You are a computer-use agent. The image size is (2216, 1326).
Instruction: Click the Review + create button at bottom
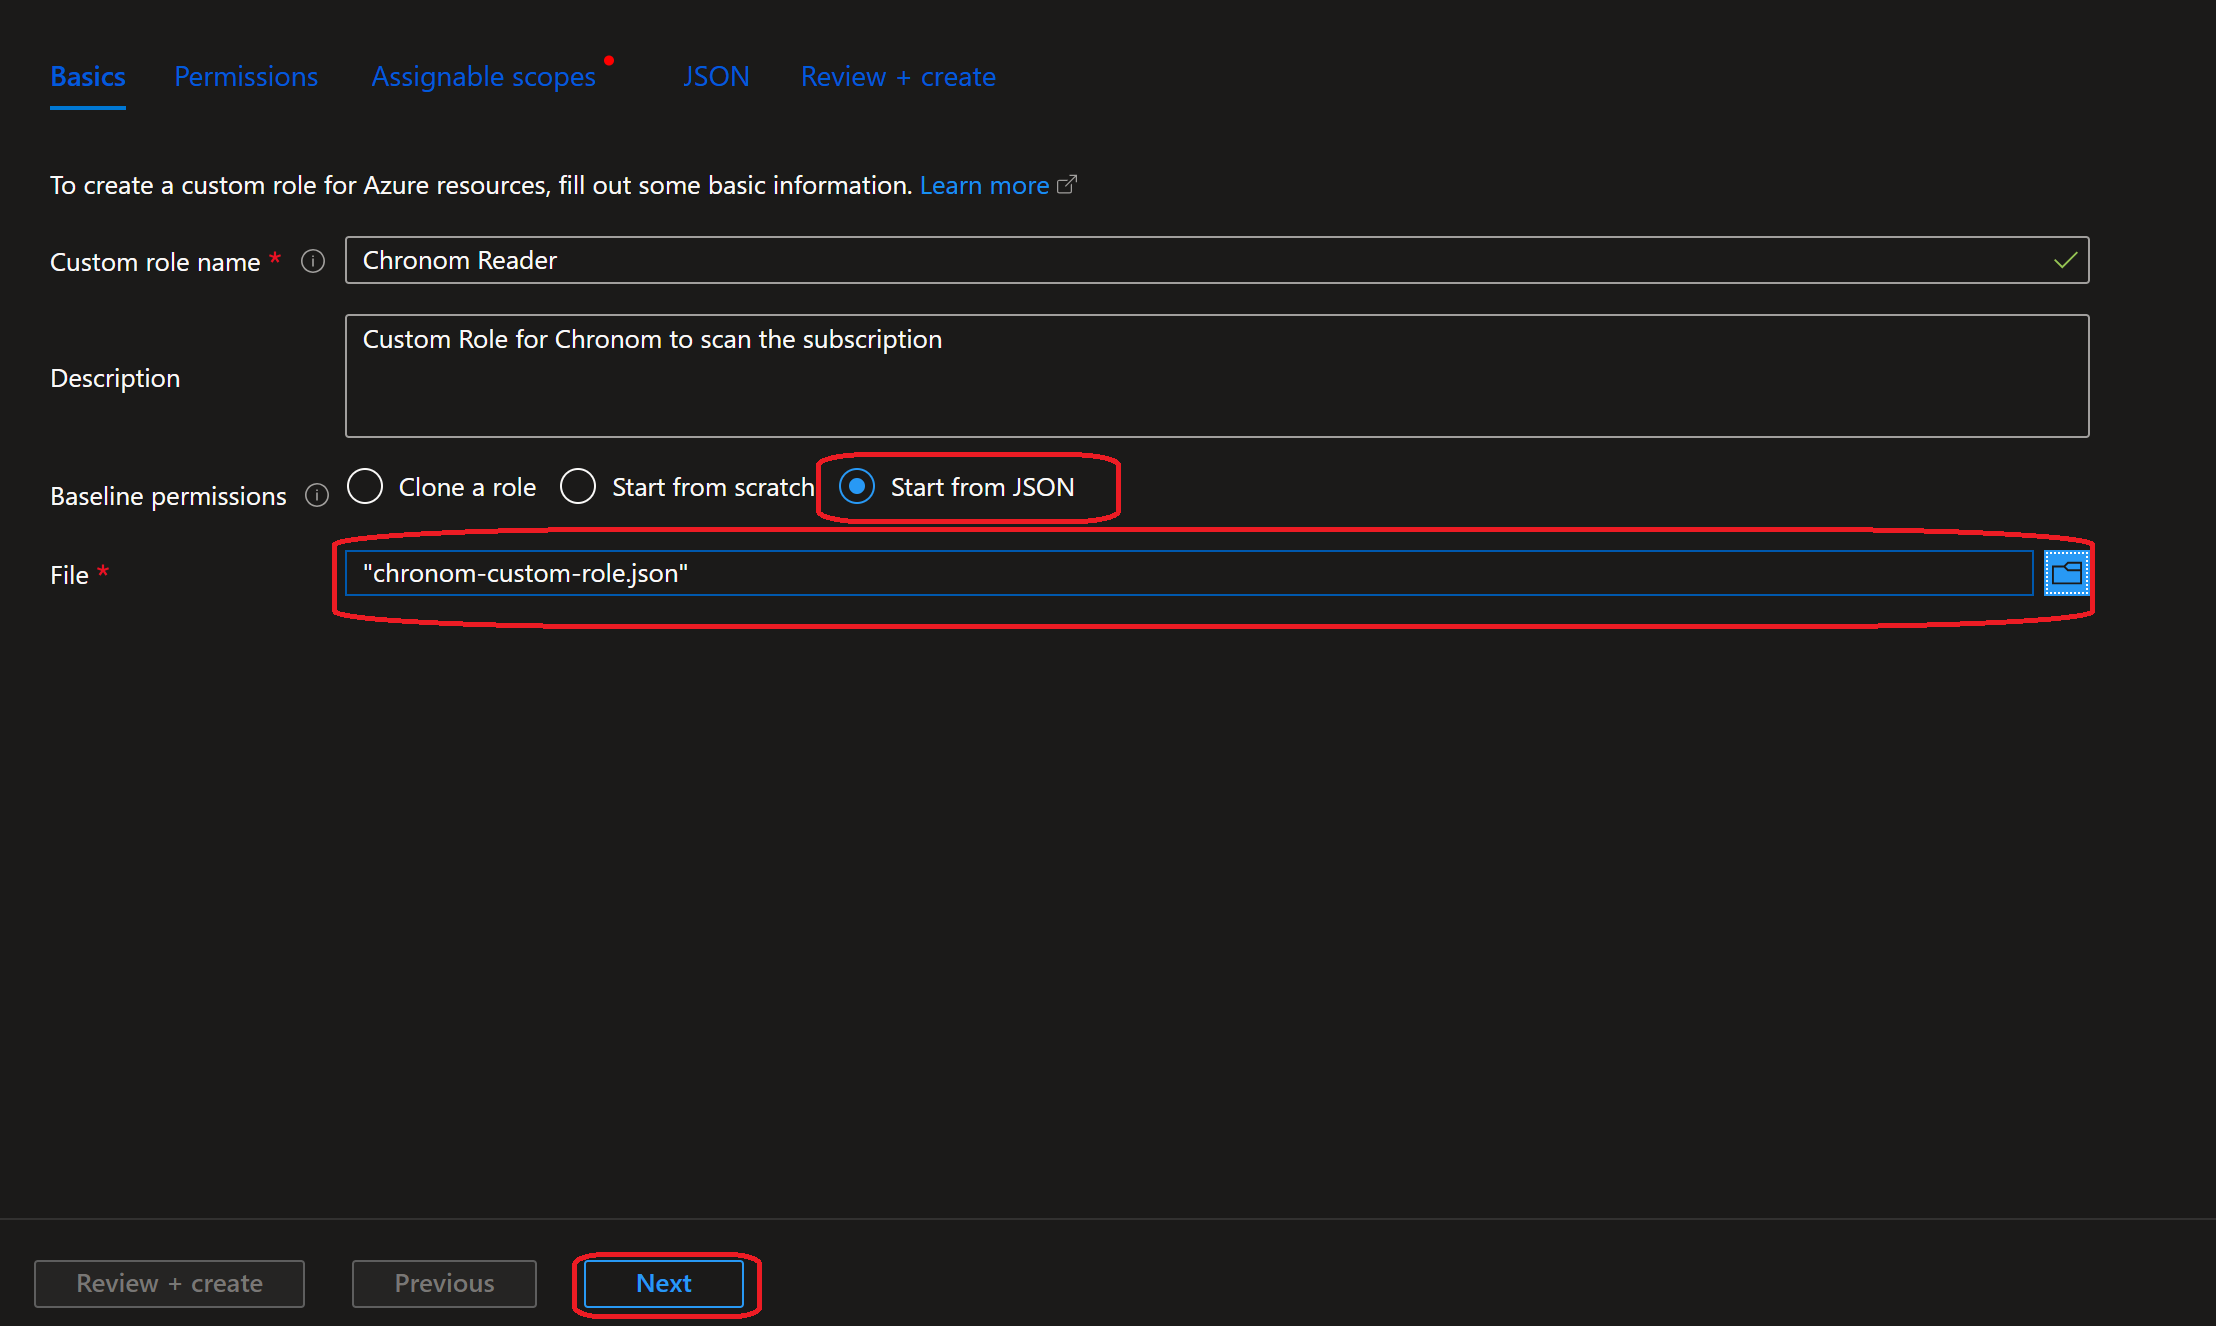(168, 1283)
